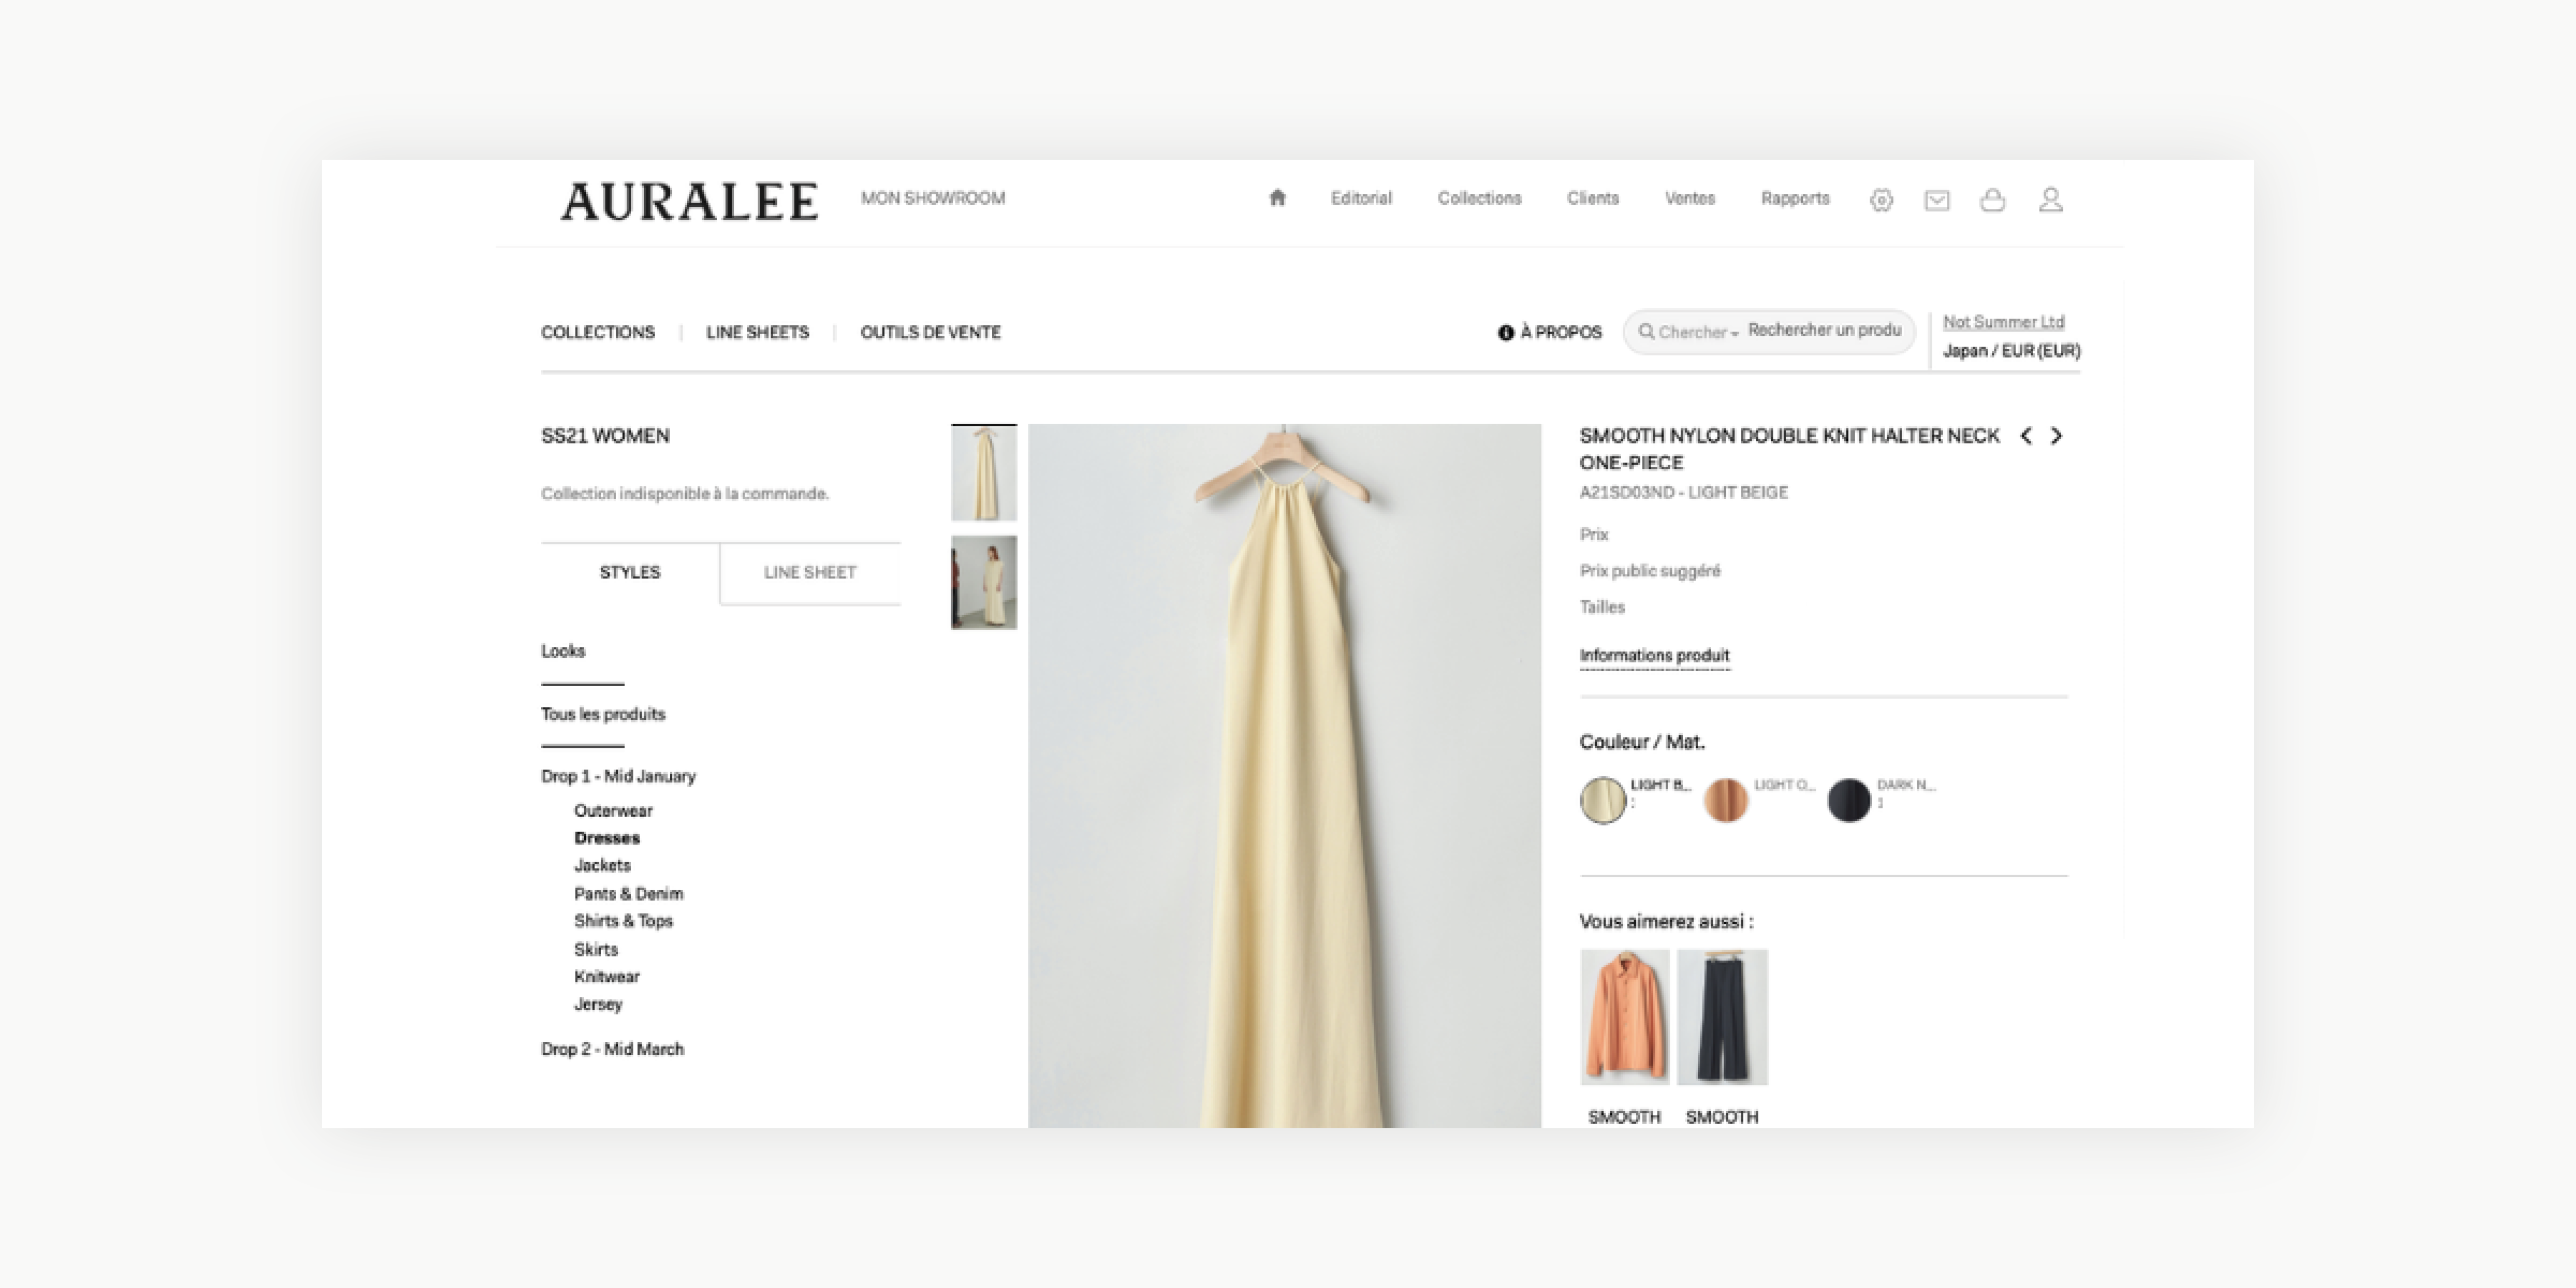Open the Rapports menu item
Screen dimensions: 2576x1288
pos(1795,198)
